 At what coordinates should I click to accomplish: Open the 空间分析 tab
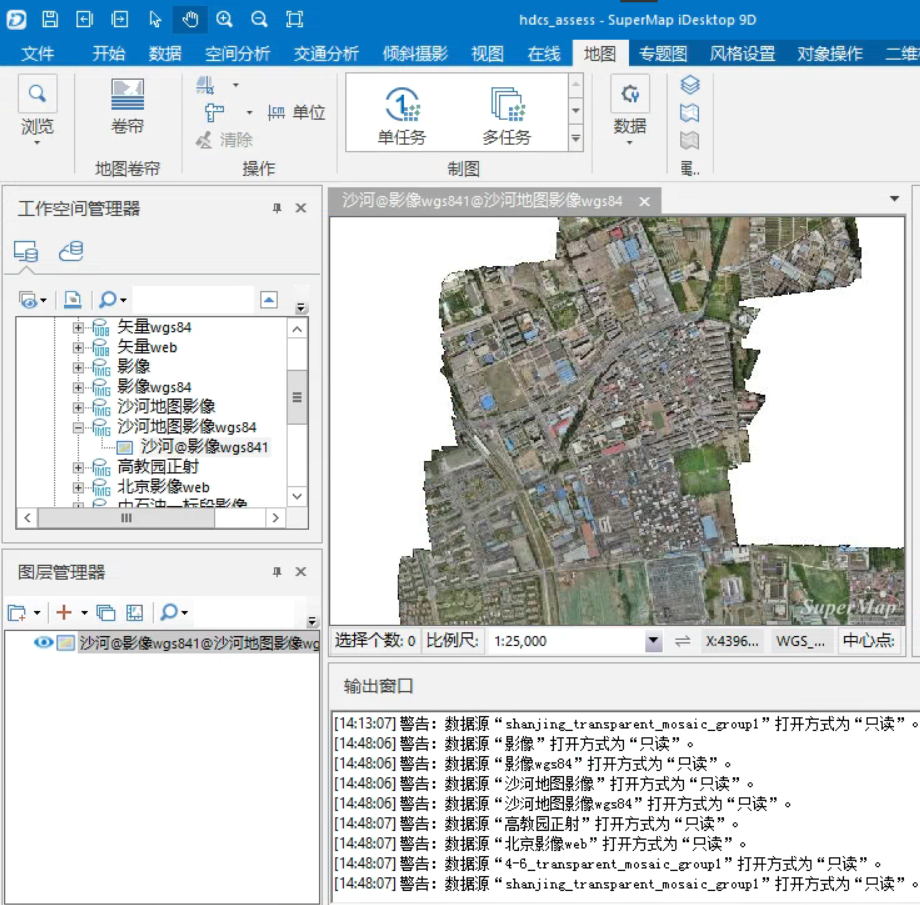(237, 54)
